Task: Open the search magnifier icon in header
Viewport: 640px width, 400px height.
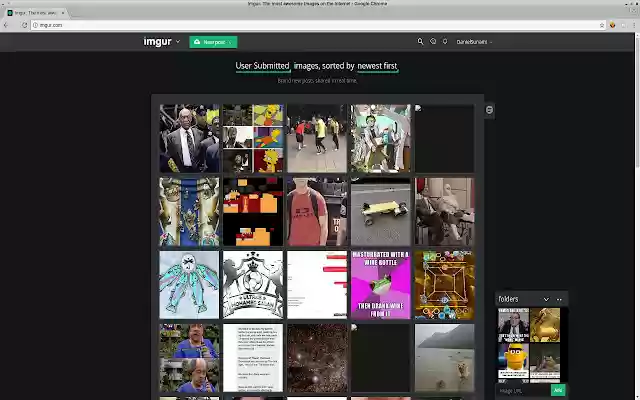Action: [420, 42]
